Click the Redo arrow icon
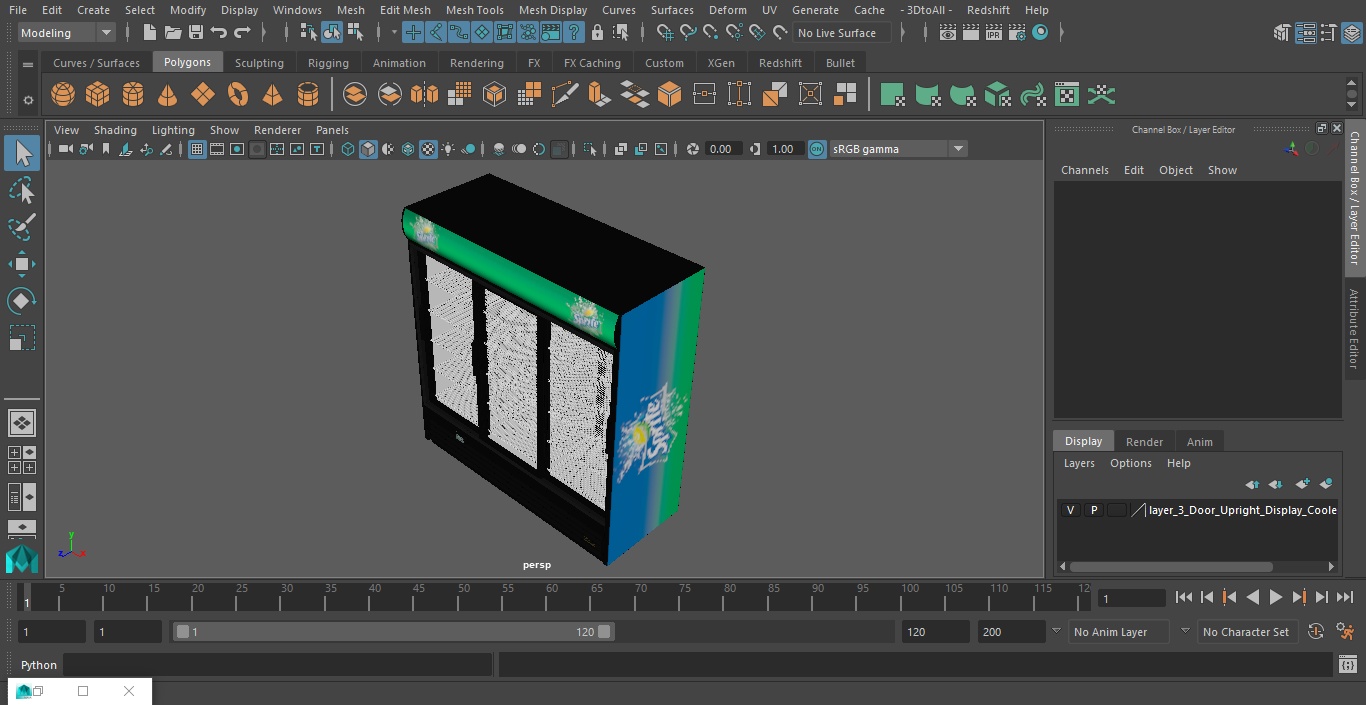Viewport: 1366px width, 705px height. 242,33
